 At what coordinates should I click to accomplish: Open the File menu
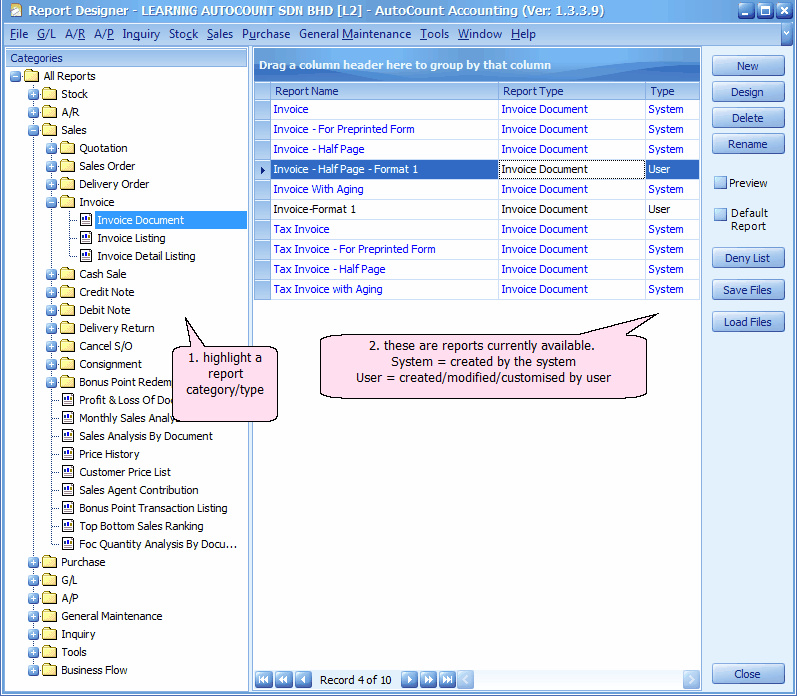coord(19,34)
